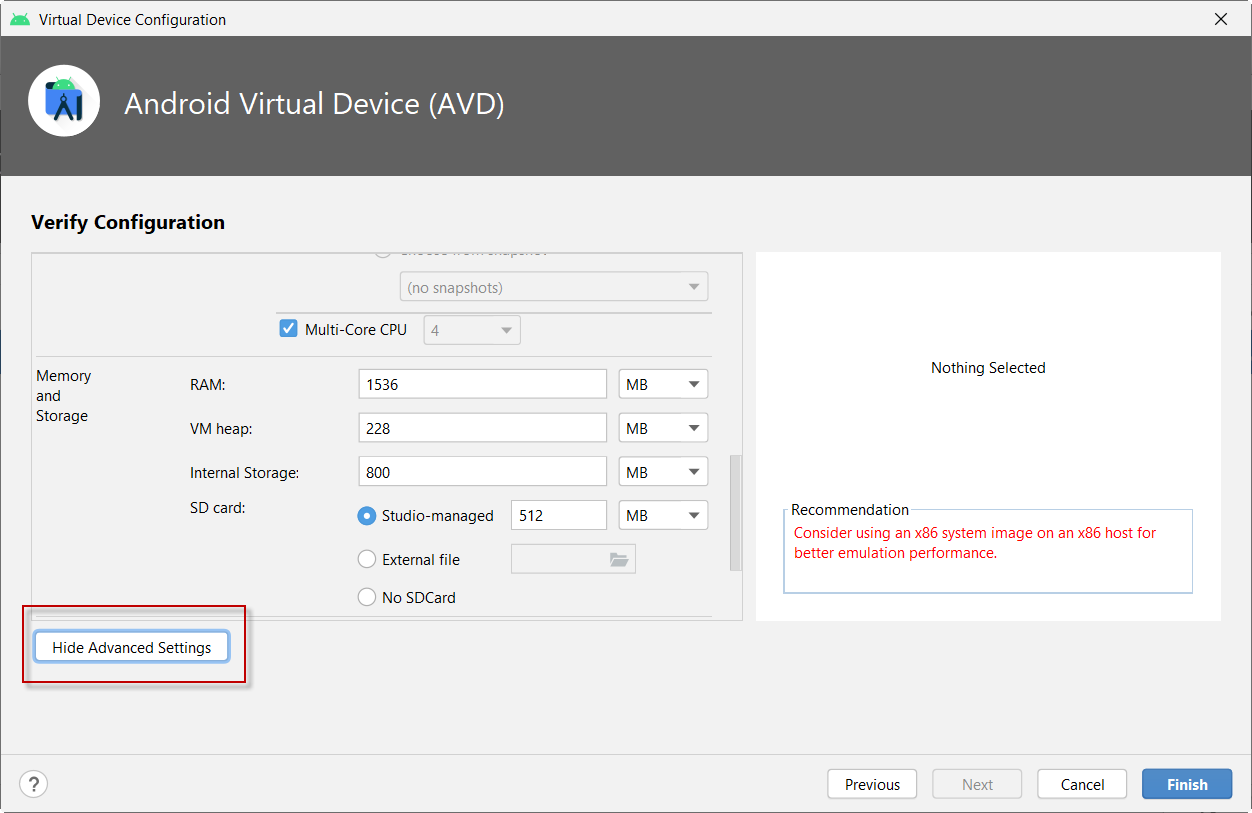Click the RAM: label

point(208,384)
